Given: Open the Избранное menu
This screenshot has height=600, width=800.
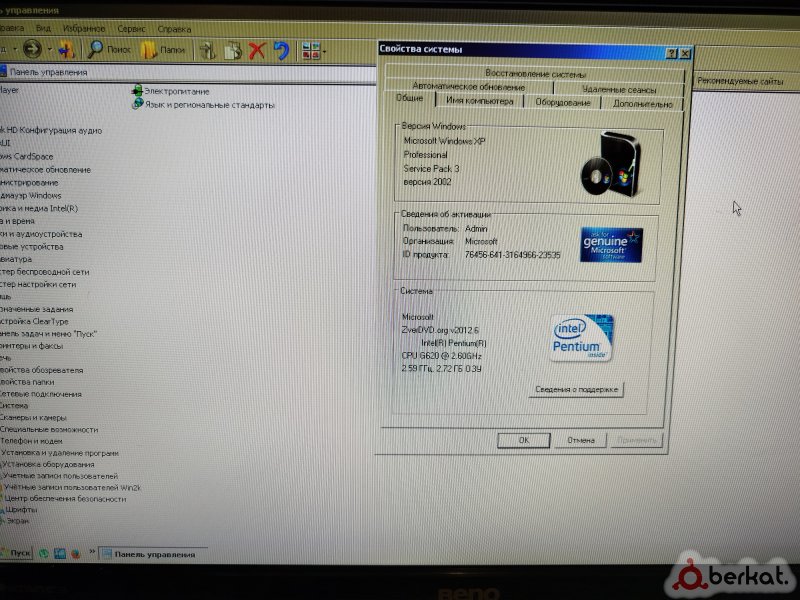Looking at the screenshot, I should point(84,29).
